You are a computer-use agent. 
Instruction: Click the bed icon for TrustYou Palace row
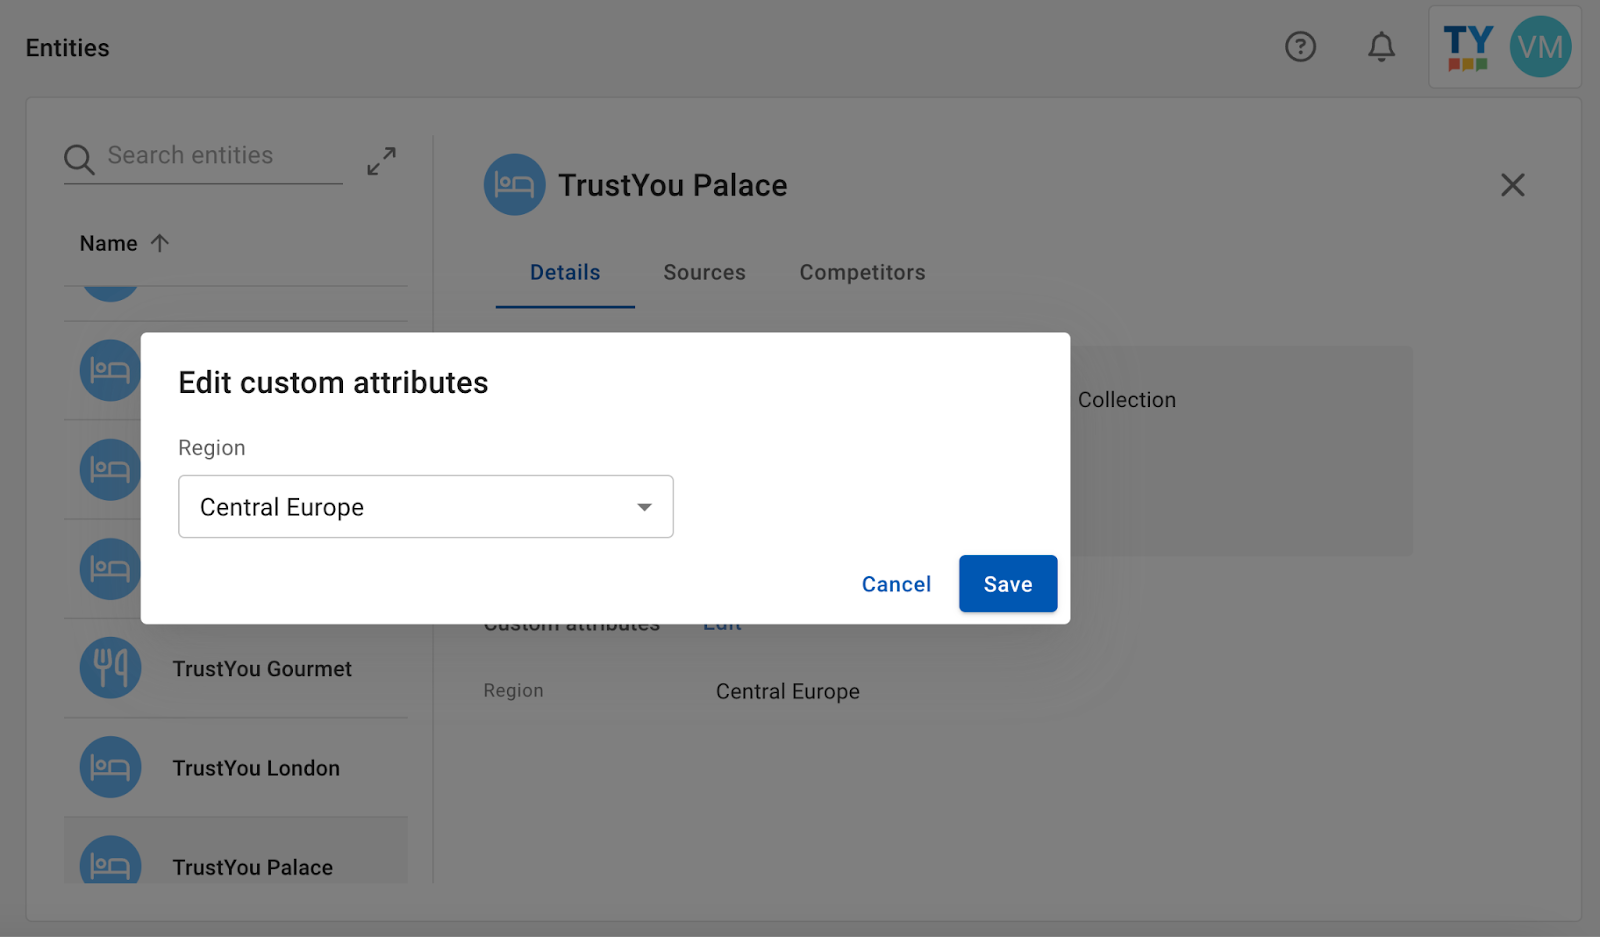[x=110, y=860]
